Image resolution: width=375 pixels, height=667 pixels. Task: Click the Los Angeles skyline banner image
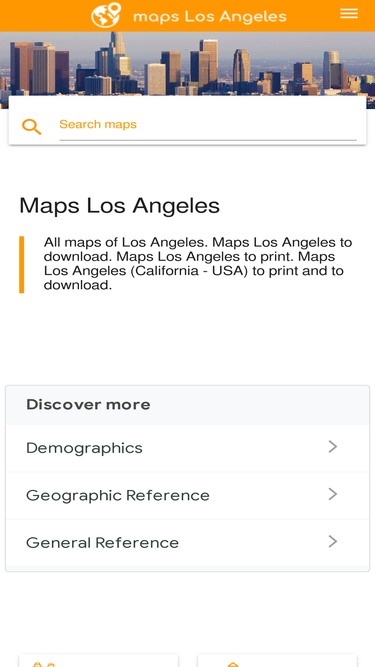pos(188,64)
